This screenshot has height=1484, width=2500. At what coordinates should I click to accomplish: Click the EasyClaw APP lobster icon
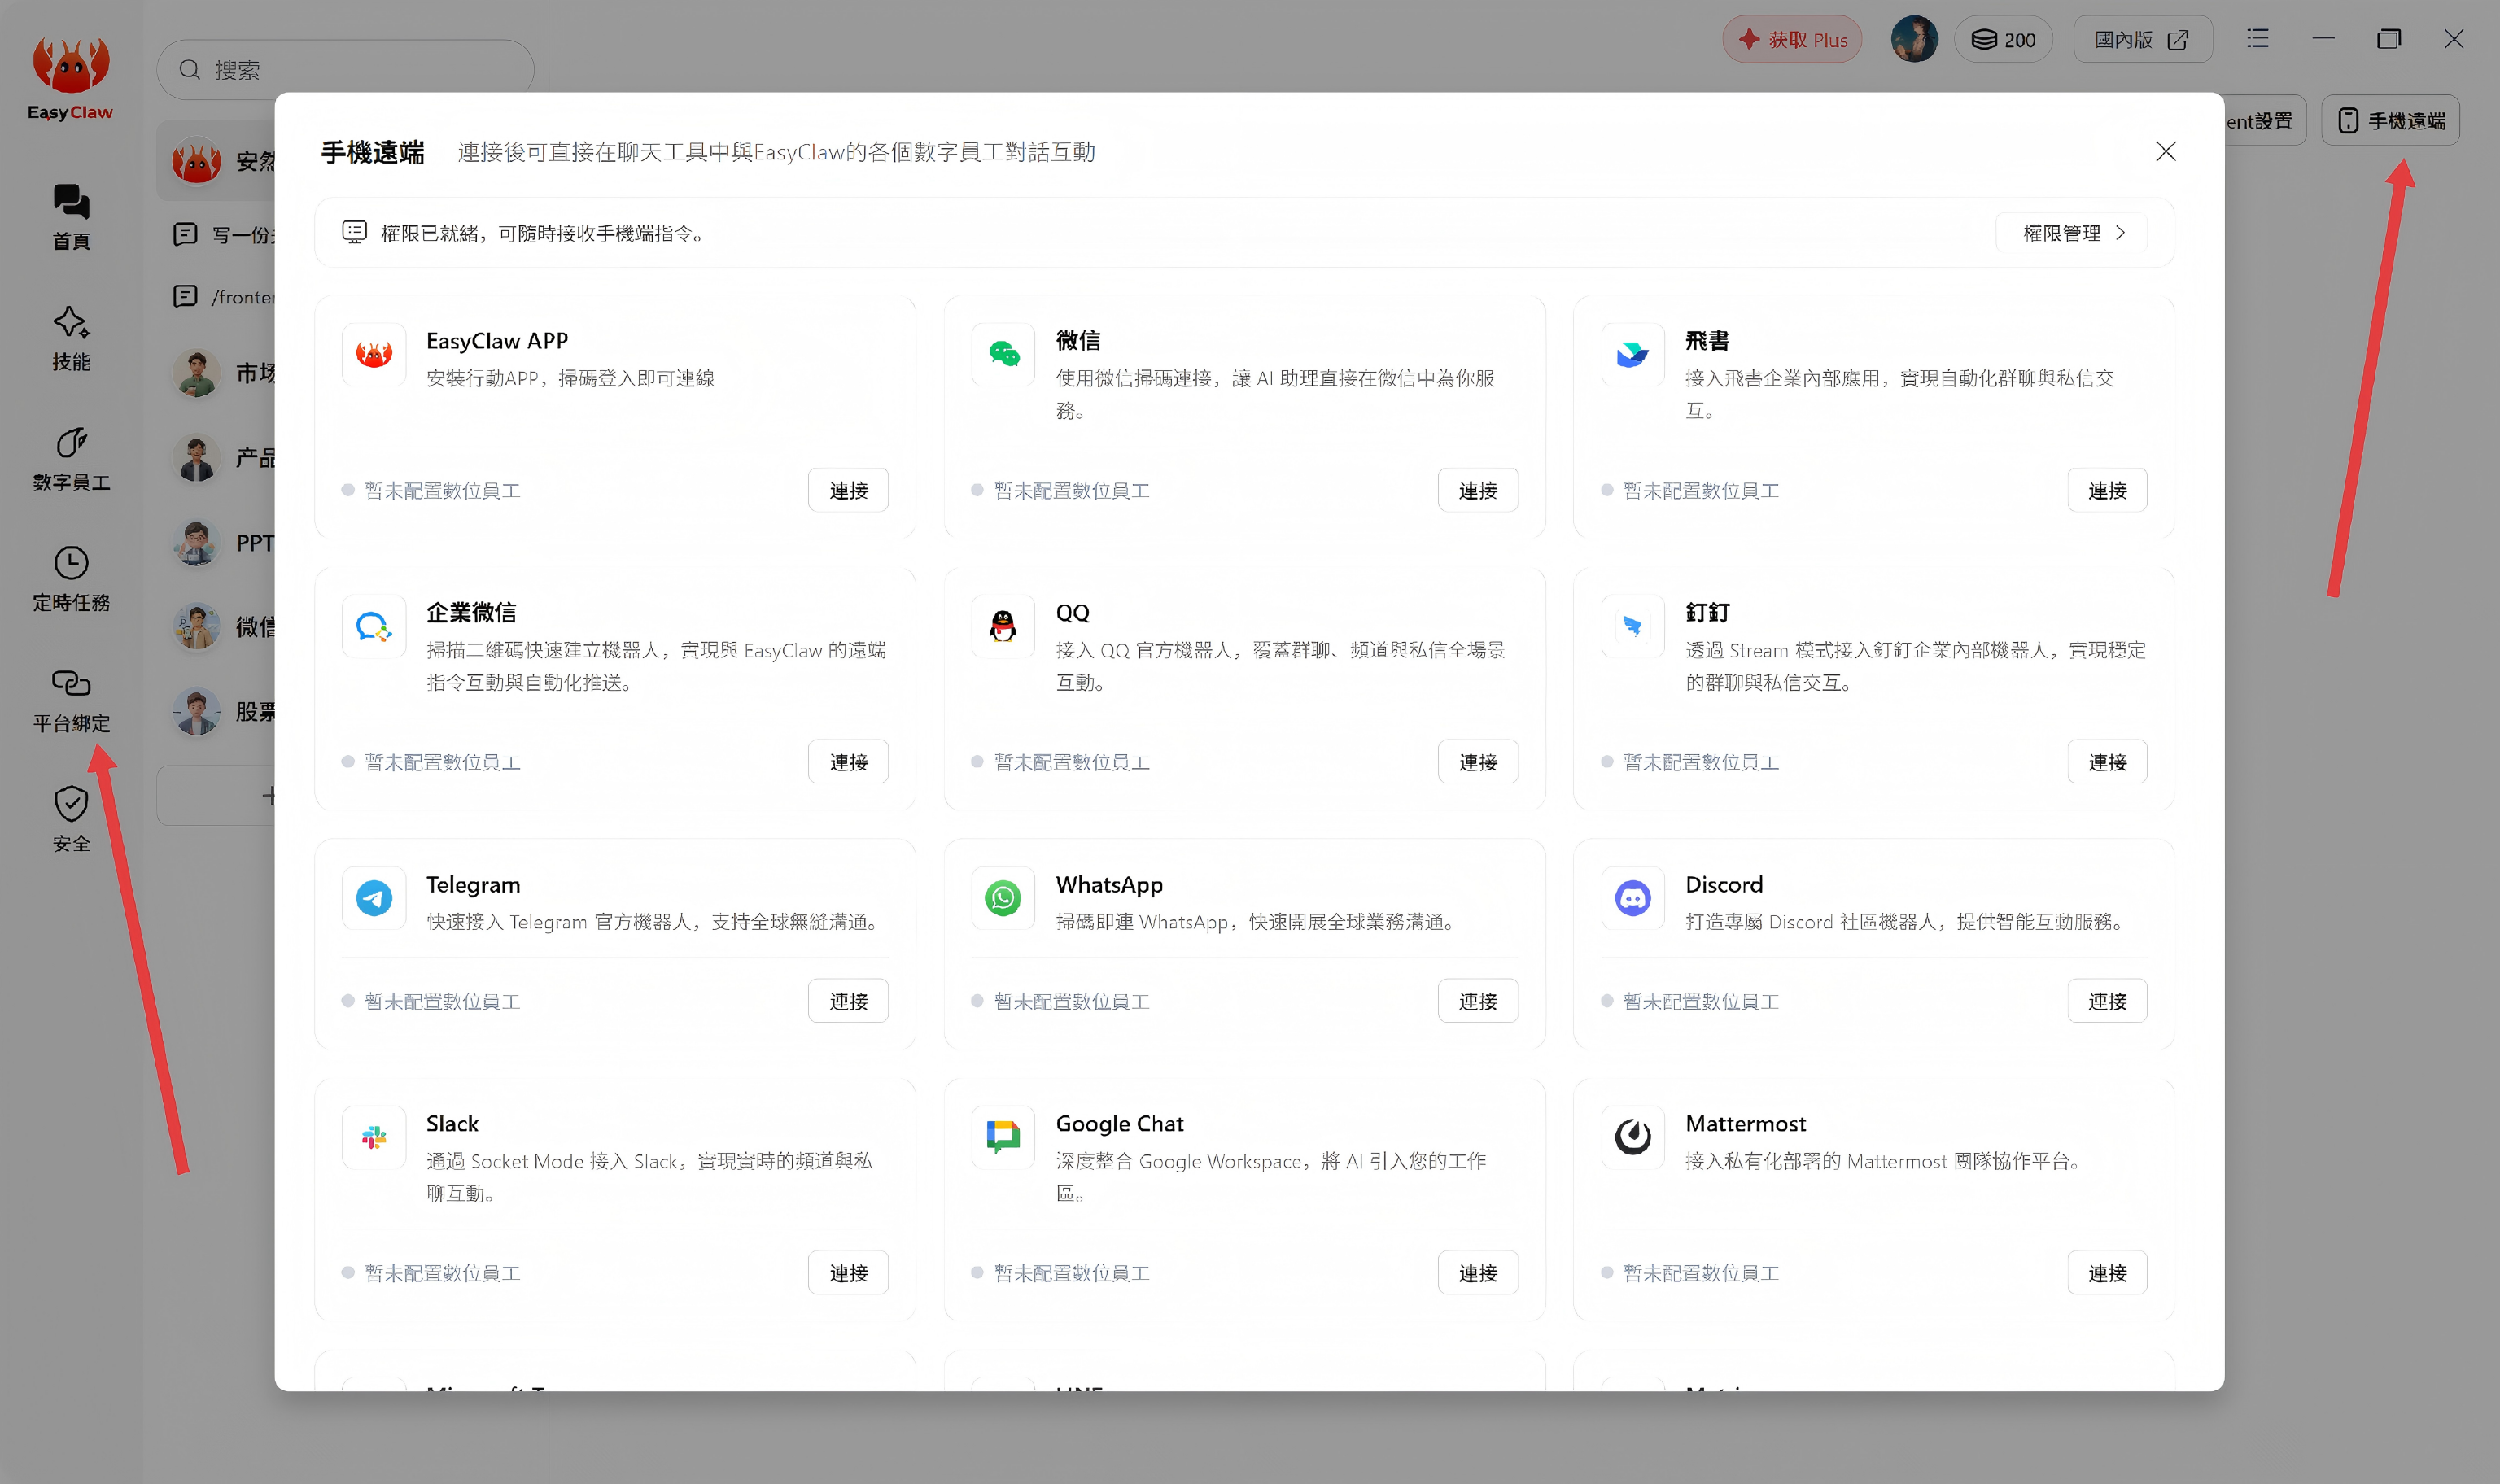point(374,354)
